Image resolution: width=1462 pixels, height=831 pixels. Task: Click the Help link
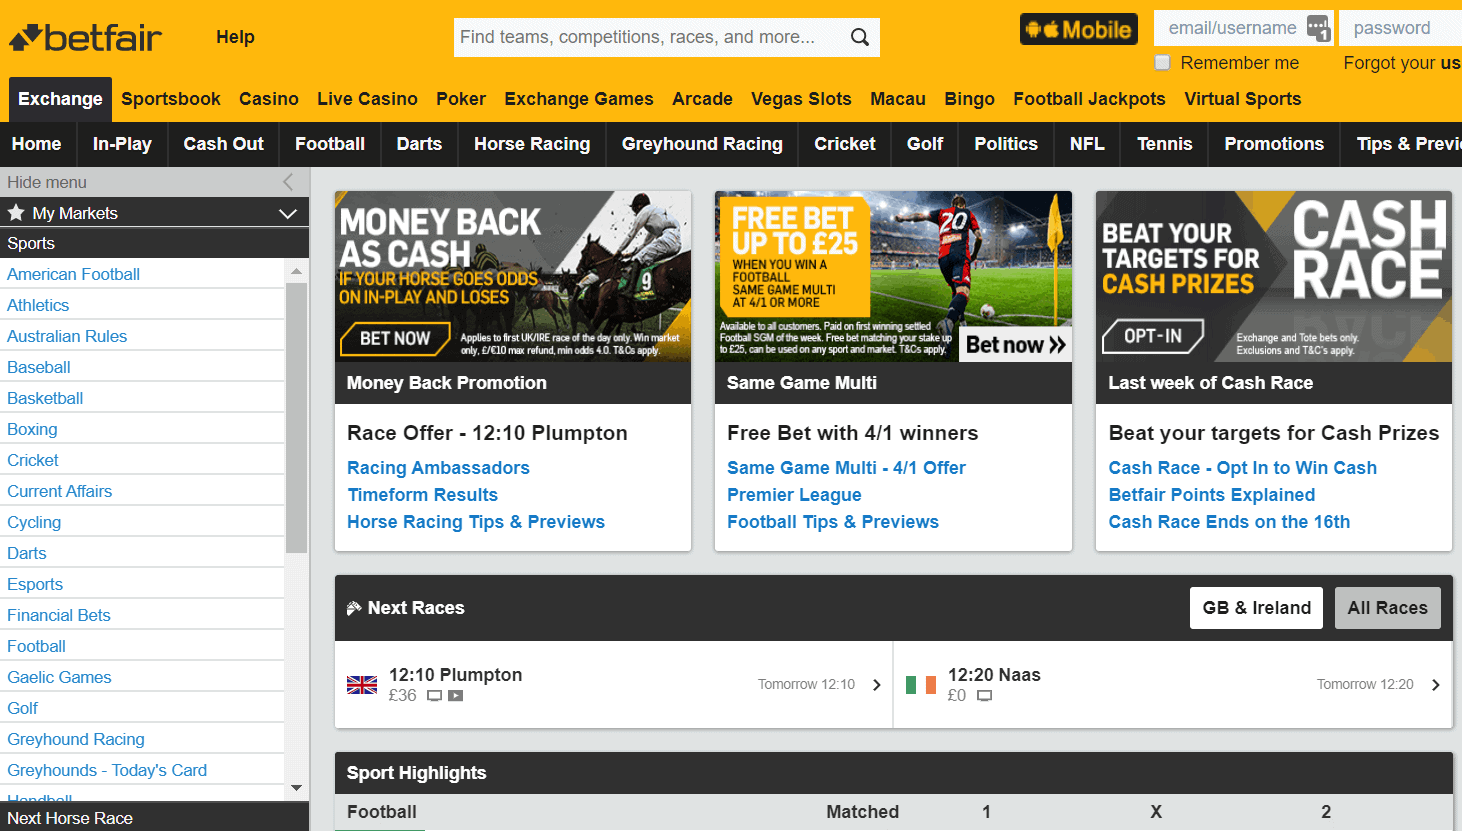pyautogui.click(x=235, y=37)
